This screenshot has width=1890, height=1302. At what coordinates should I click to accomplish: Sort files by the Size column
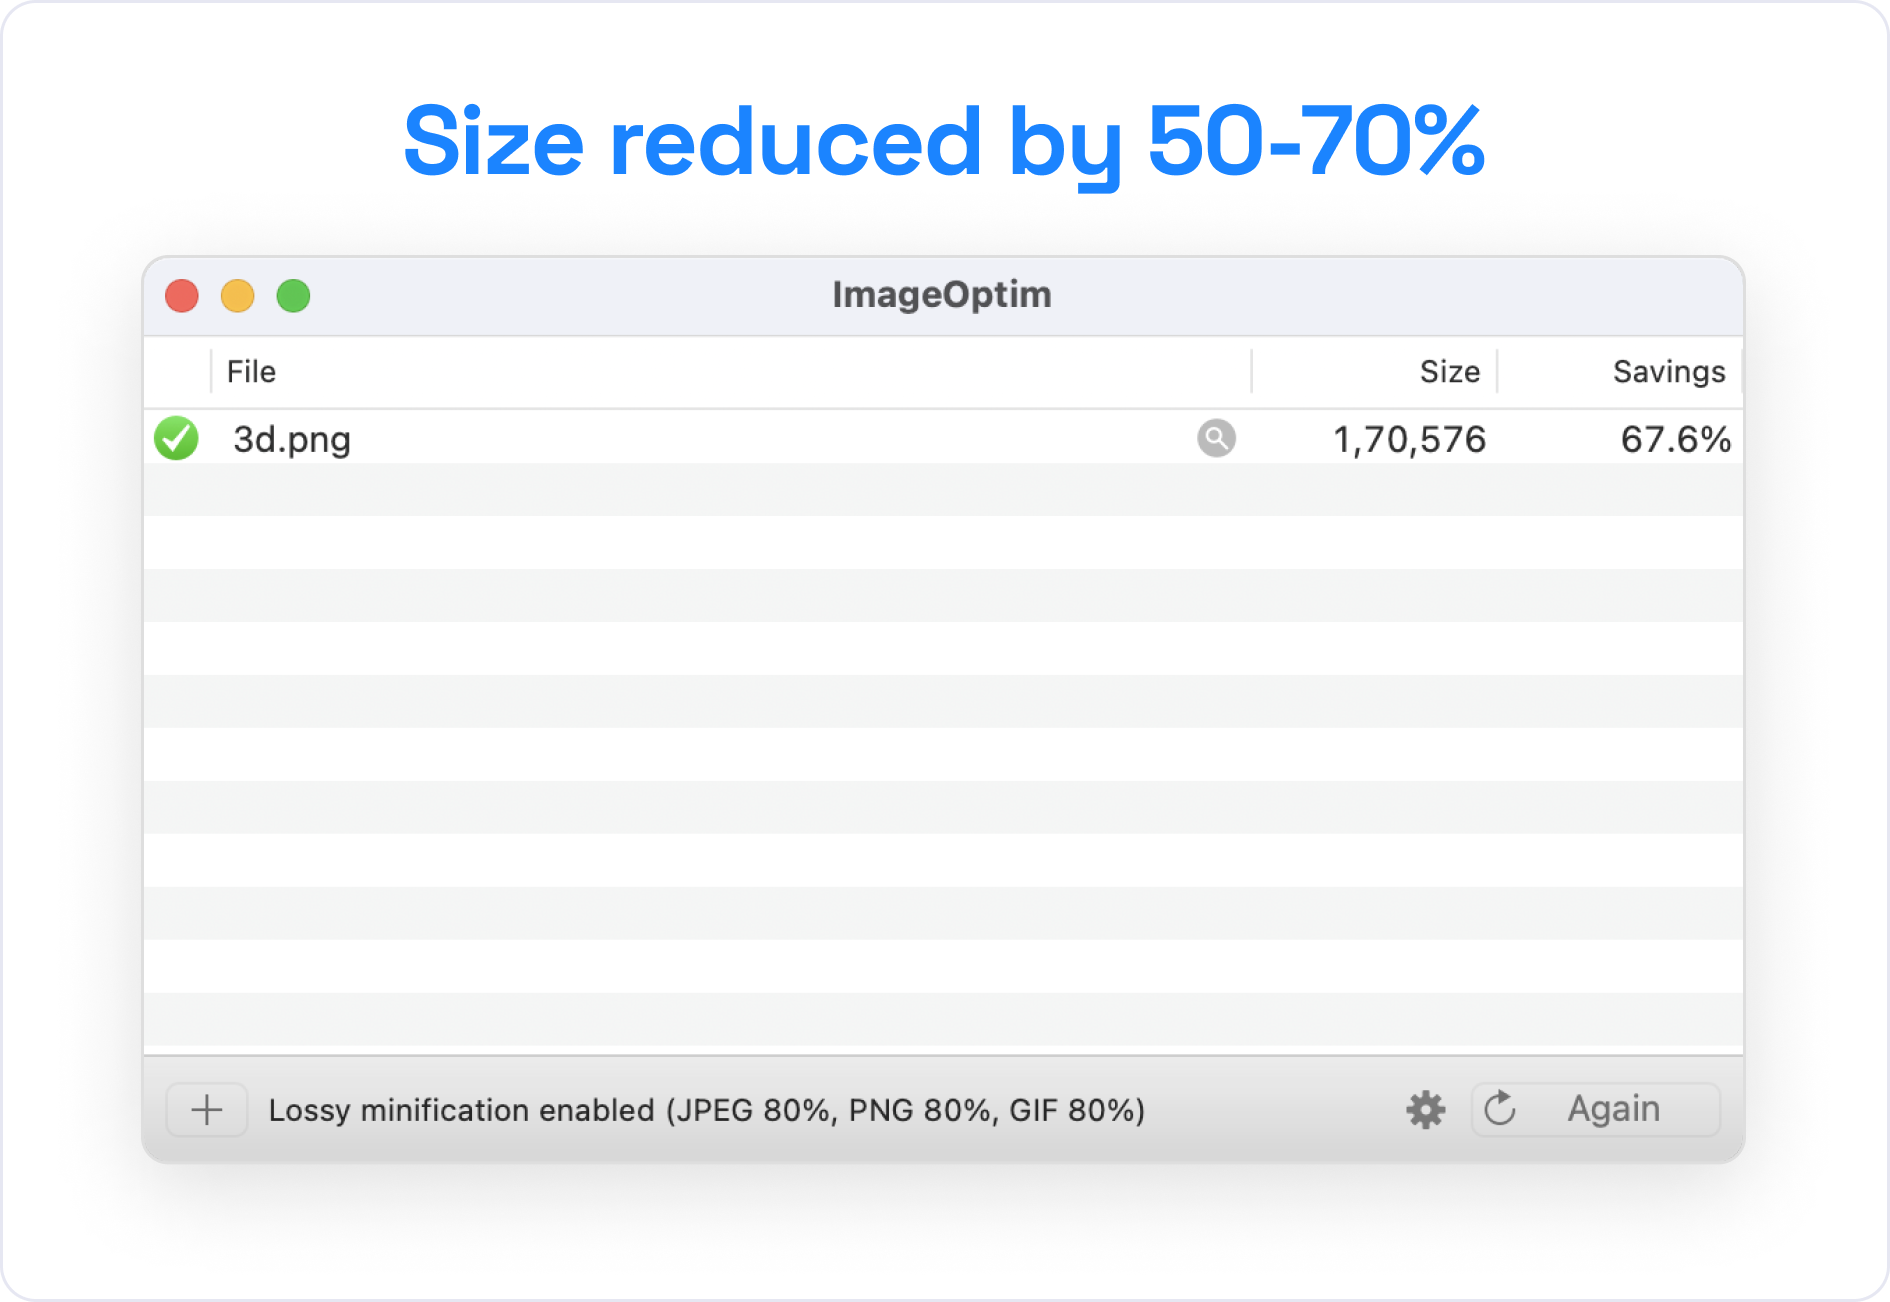point(1449,371)
